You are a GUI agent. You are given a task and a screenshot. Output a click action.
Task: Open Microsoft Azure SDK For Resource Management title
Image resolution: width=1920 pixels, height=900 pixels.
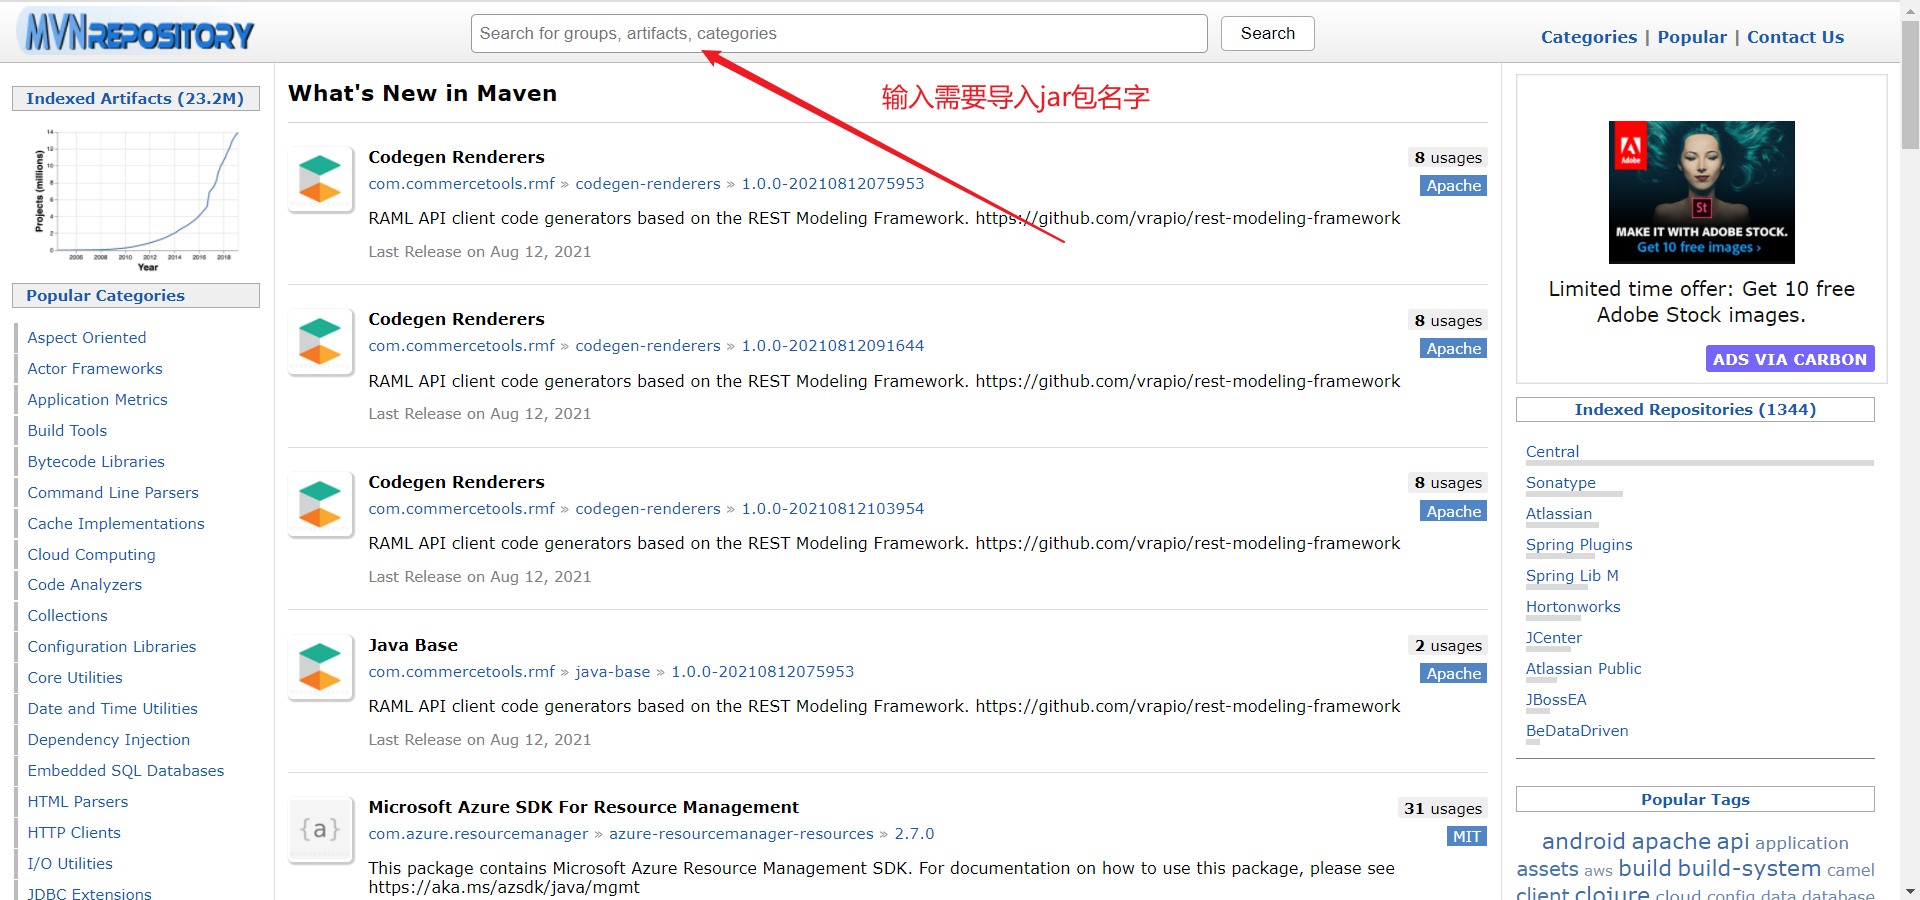click(x=583, y=807)
